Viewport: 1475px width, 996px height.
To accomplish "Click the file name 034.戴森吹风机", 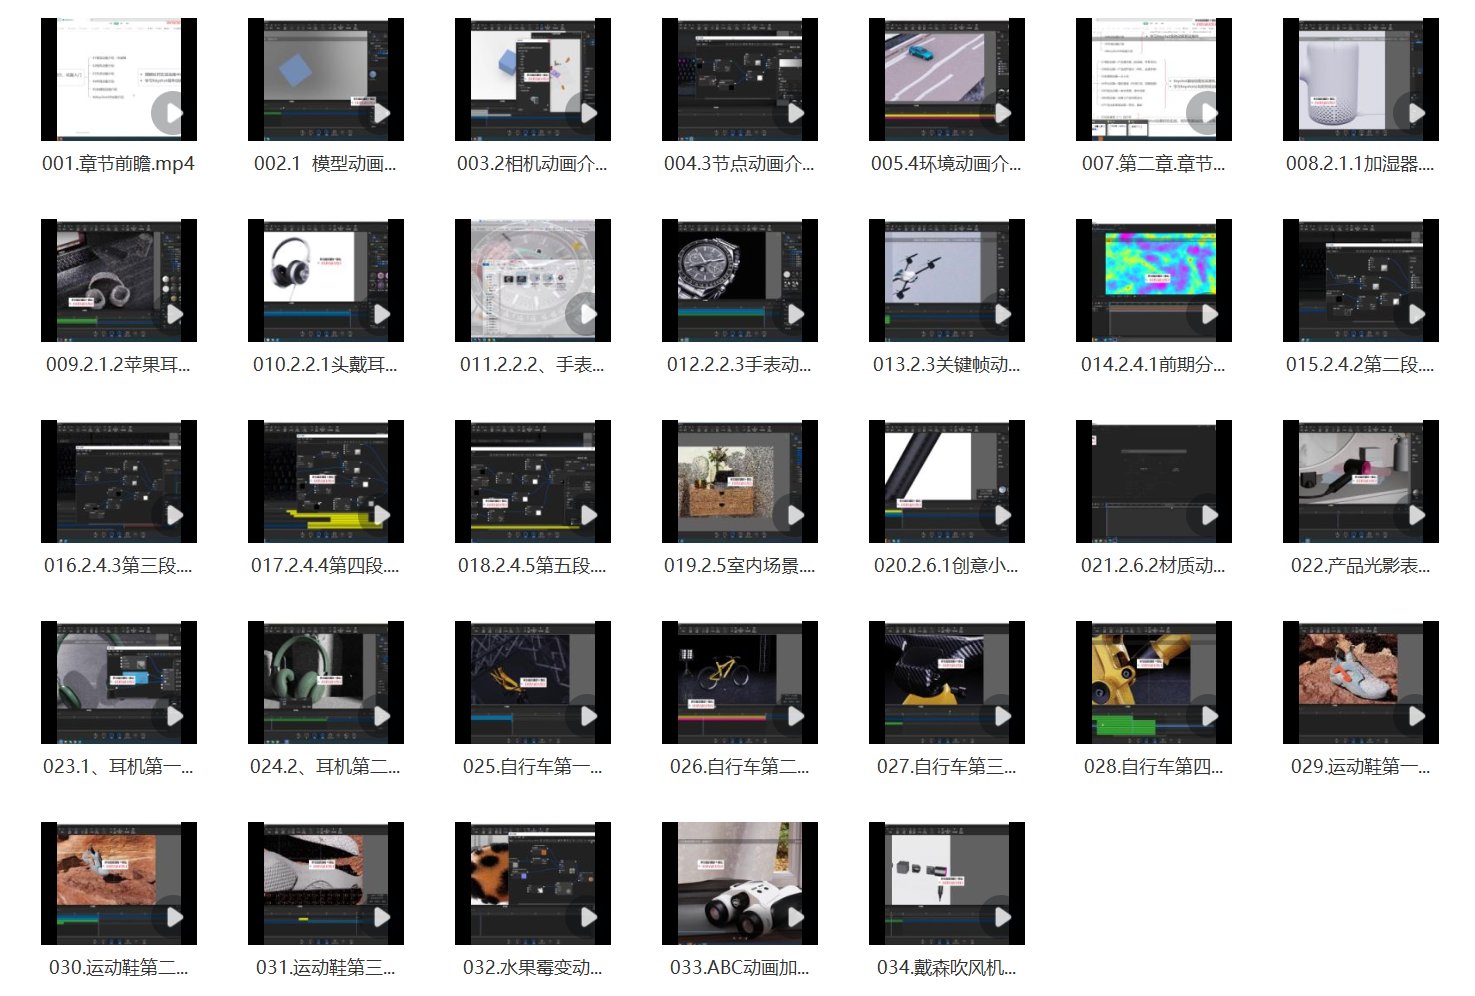I will coord(946,968).
